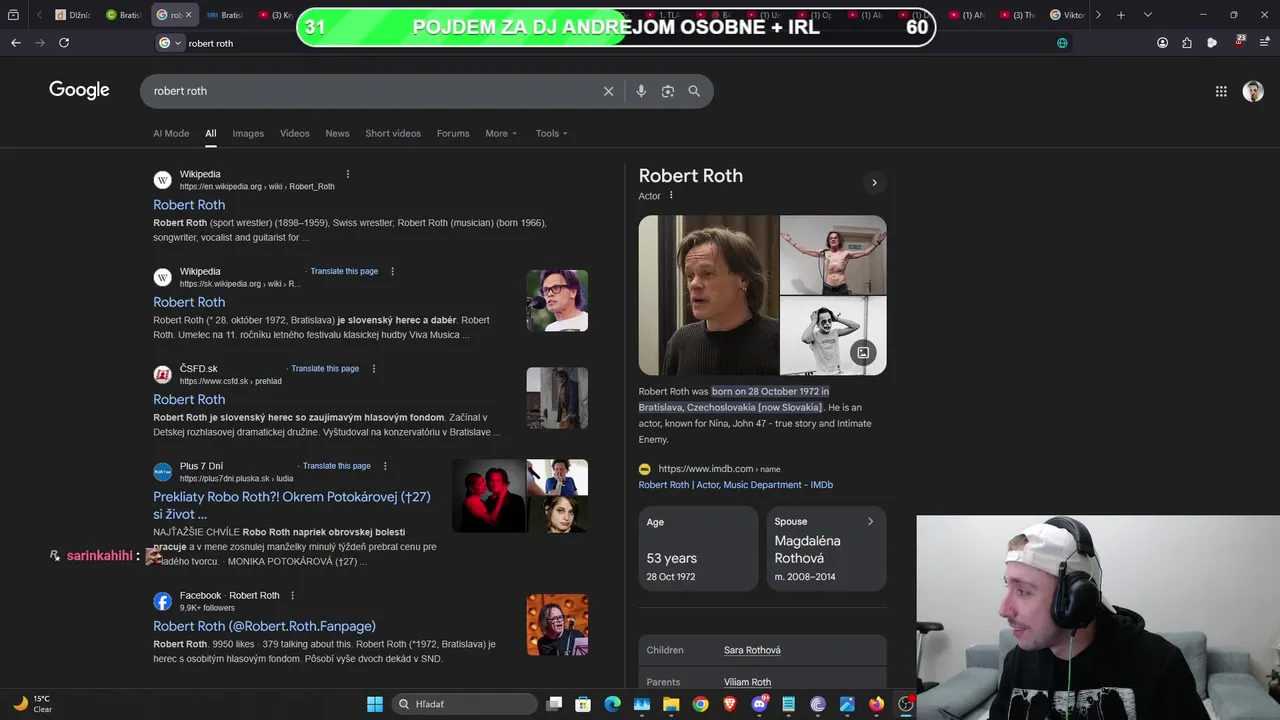Image resolution: width=1280 pixels, height=720 pixels.
Task: Expand Robert Roth panel with arrow
Action: click(874, 183)
